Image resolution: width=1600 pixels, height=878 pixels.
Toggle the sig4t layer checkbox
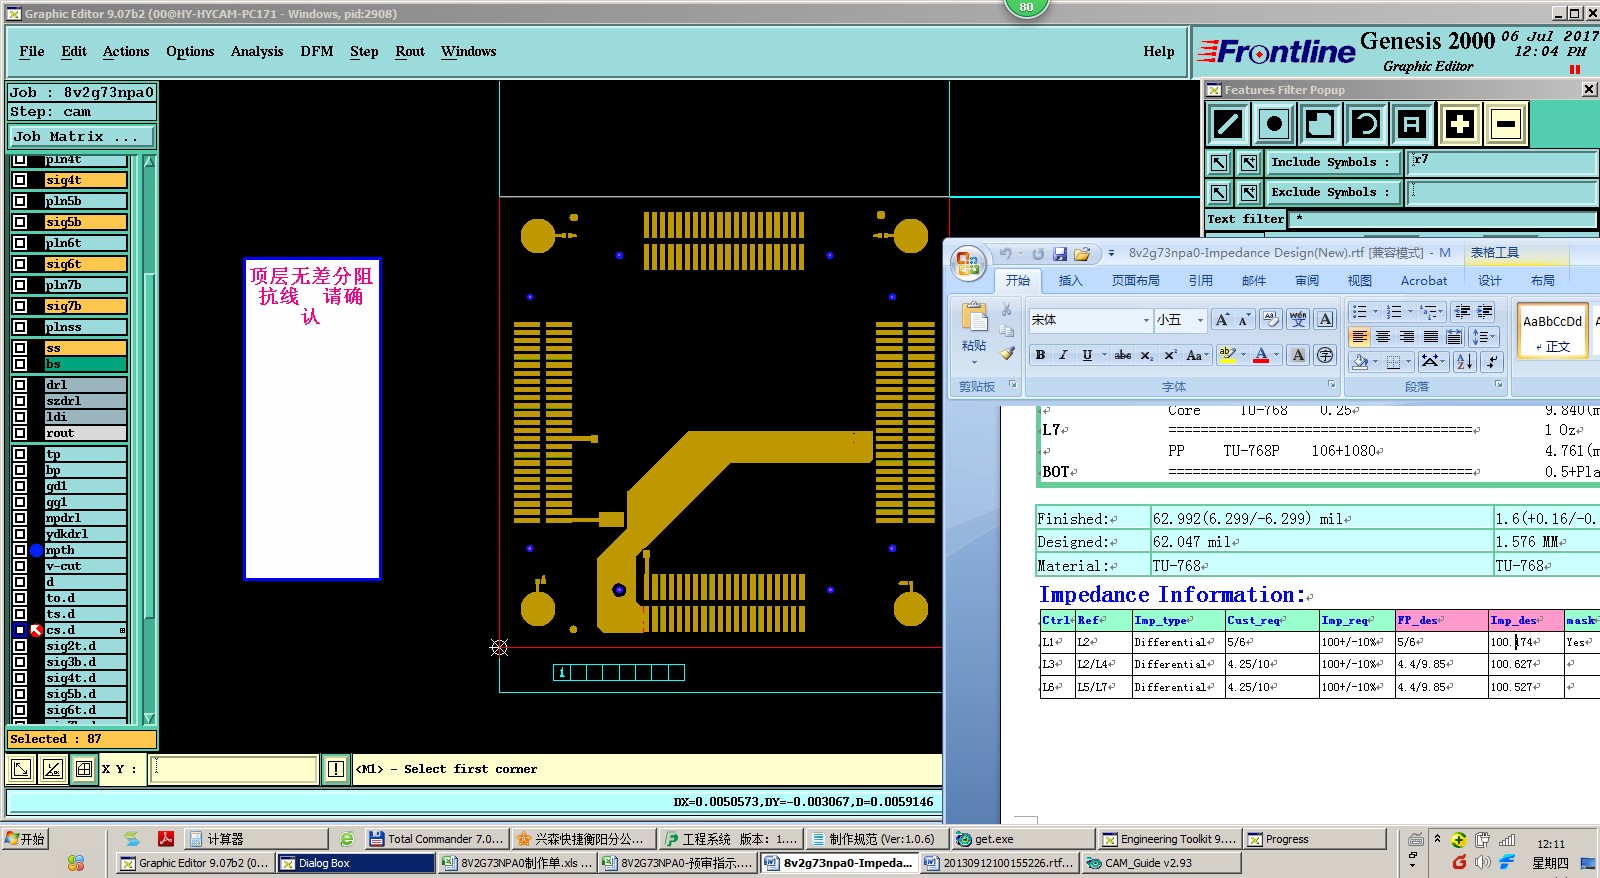pyautogui.click(x=20, y=180)
